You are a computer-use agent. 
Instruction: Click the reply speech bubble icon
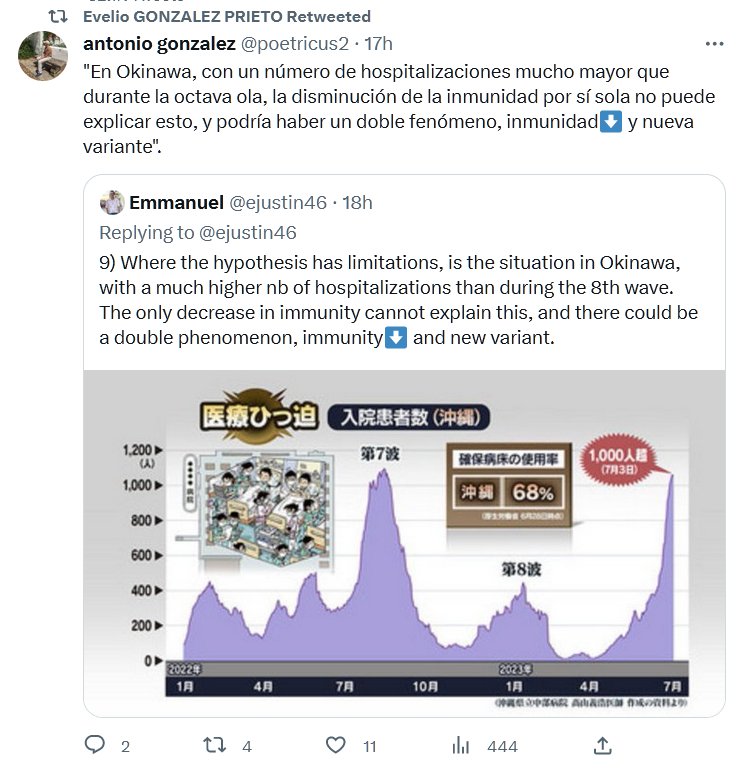(x=95, y=745)
